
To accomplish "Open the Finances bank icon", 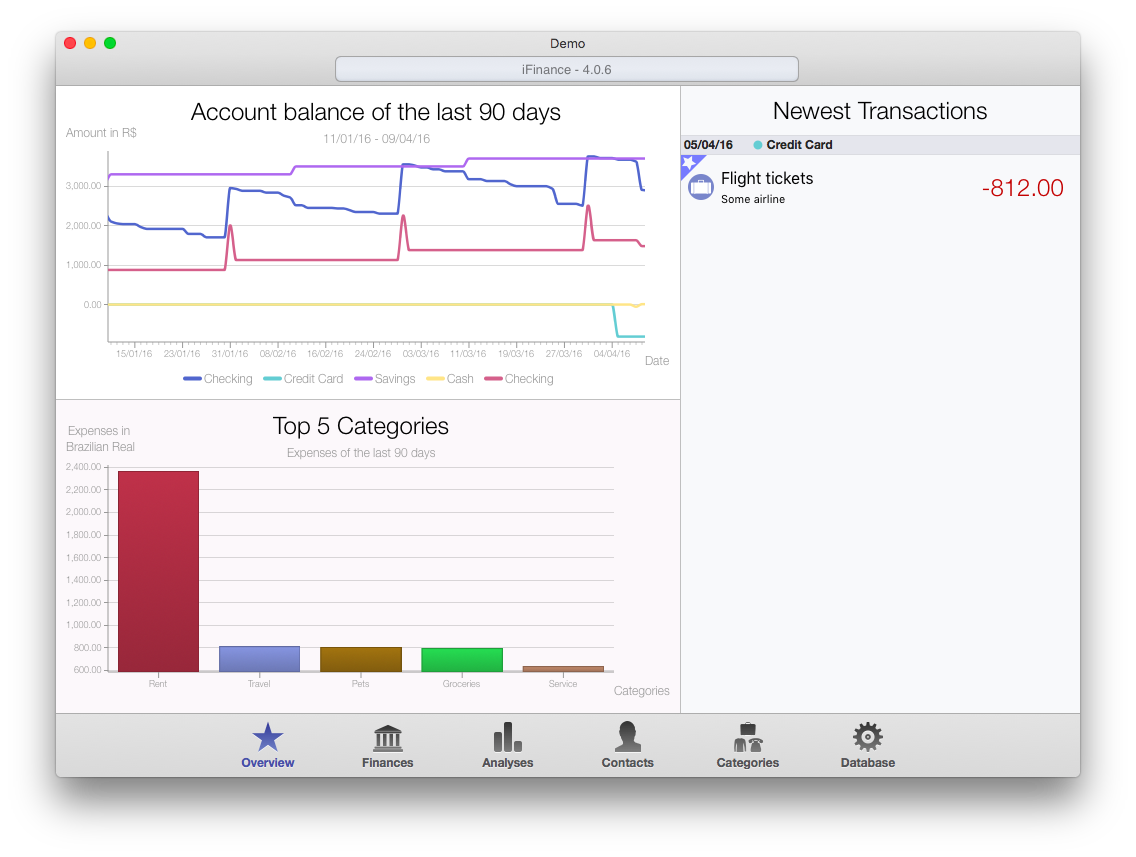I will coord(387,745).
